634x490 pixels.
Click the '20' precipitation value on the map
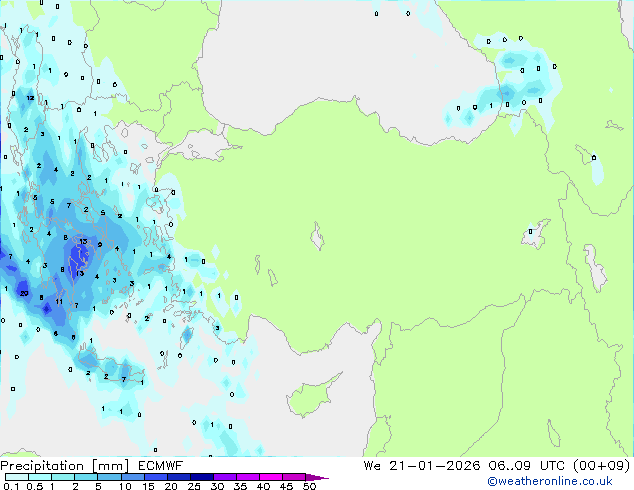click(24, 294)
